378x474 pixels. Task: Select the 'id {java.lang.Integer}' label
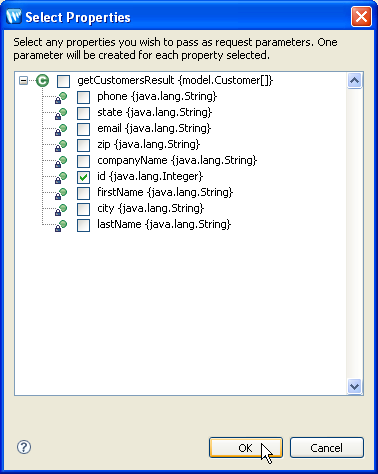[x=150, y=176]
